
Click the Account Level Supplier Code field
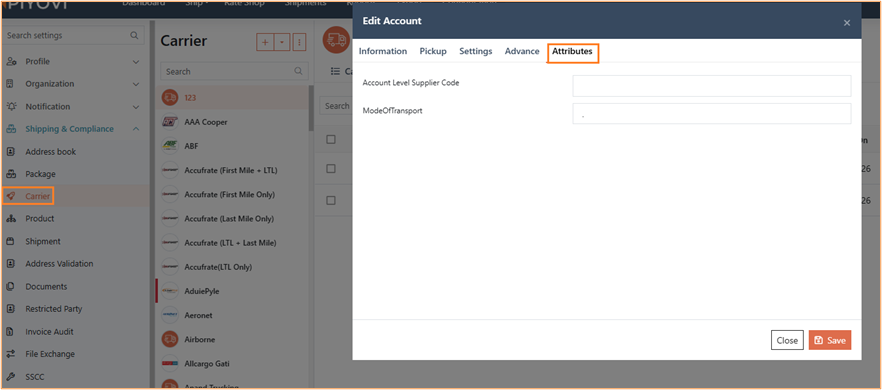712,86
